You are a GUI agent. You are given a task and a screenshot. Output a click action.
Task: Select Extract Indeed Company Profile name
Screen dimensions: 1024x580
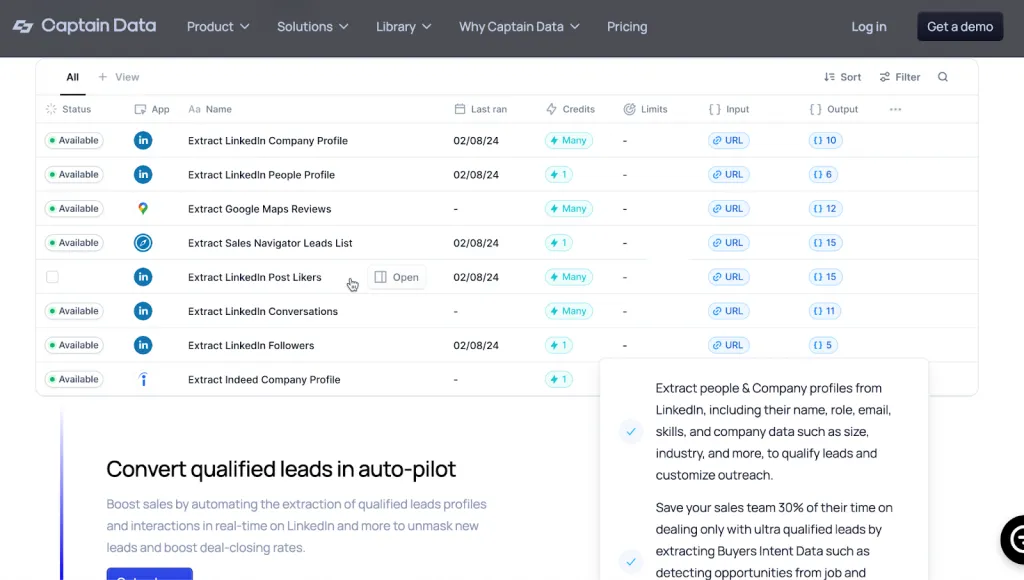click(x=264, y=379)
